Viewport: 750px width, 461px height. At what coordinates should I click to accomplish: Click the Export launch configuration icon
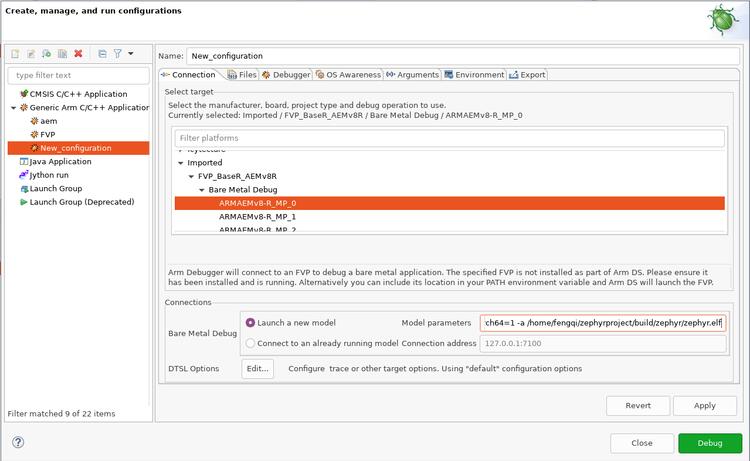click(47, 53)
